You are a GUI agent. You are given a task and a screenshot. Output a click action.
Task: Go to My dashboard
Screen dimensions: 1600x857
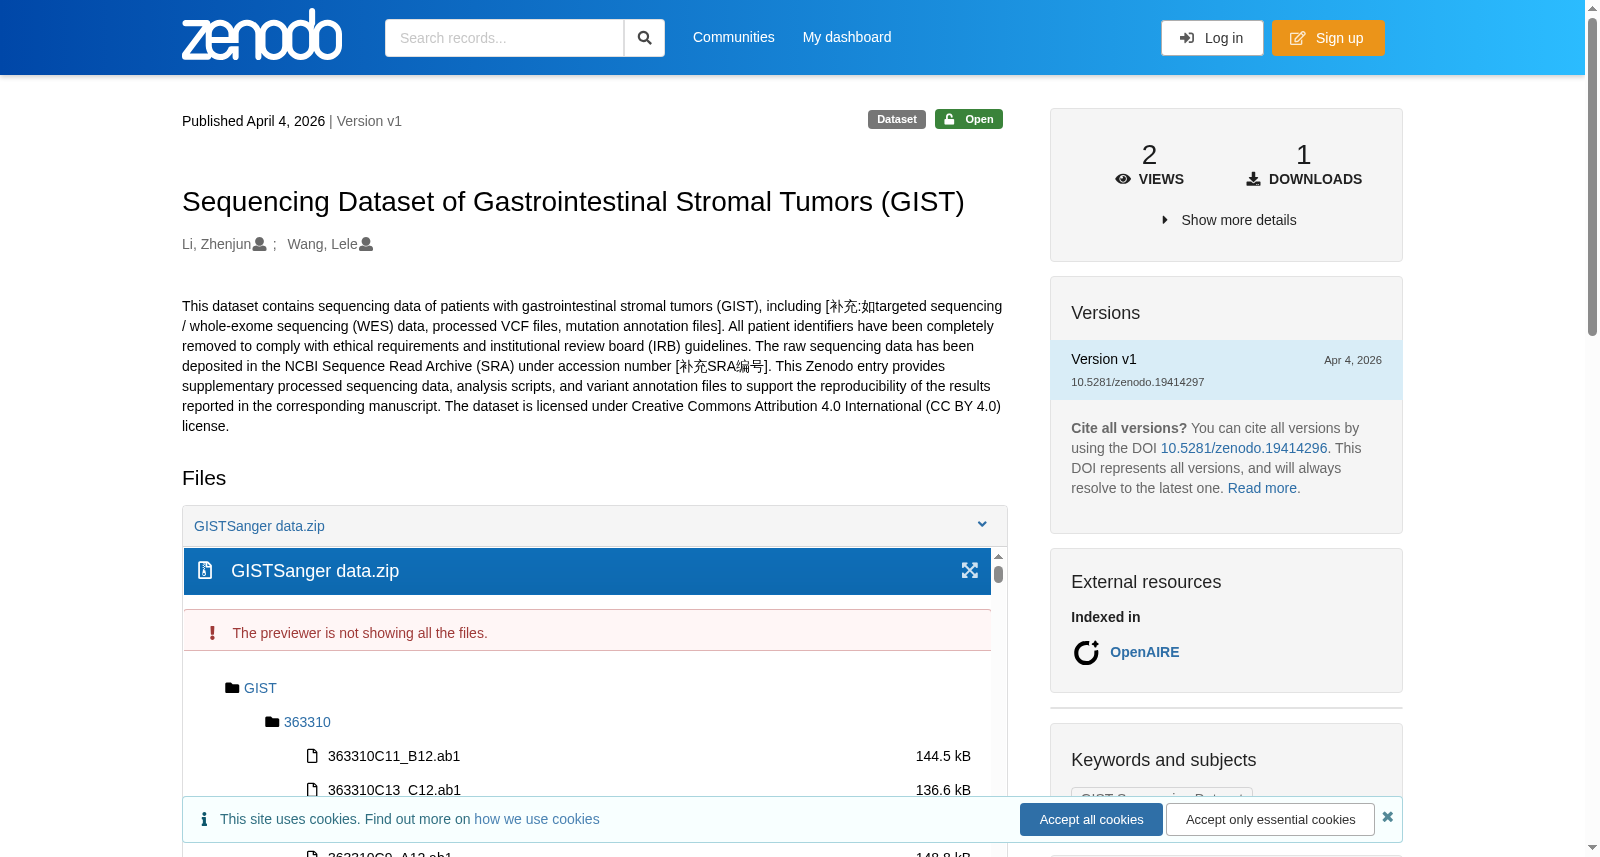(x=847, y=37)
